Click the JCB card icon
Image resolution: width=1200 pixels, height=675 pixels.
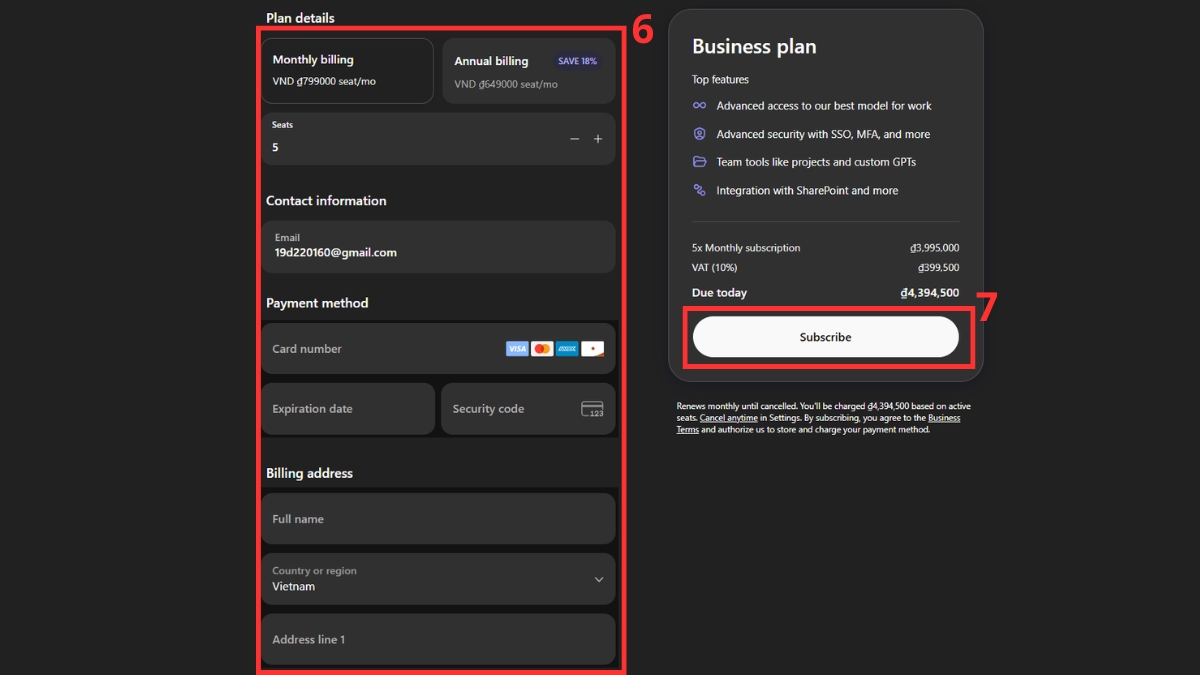click(593, 349)
